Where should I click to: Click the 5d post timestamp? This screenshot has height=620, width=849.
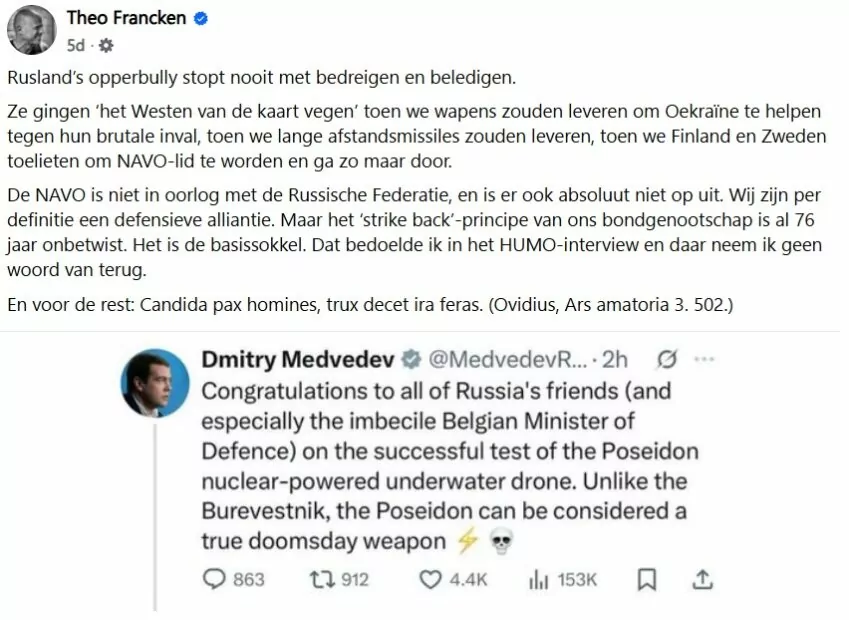point(76,45)
